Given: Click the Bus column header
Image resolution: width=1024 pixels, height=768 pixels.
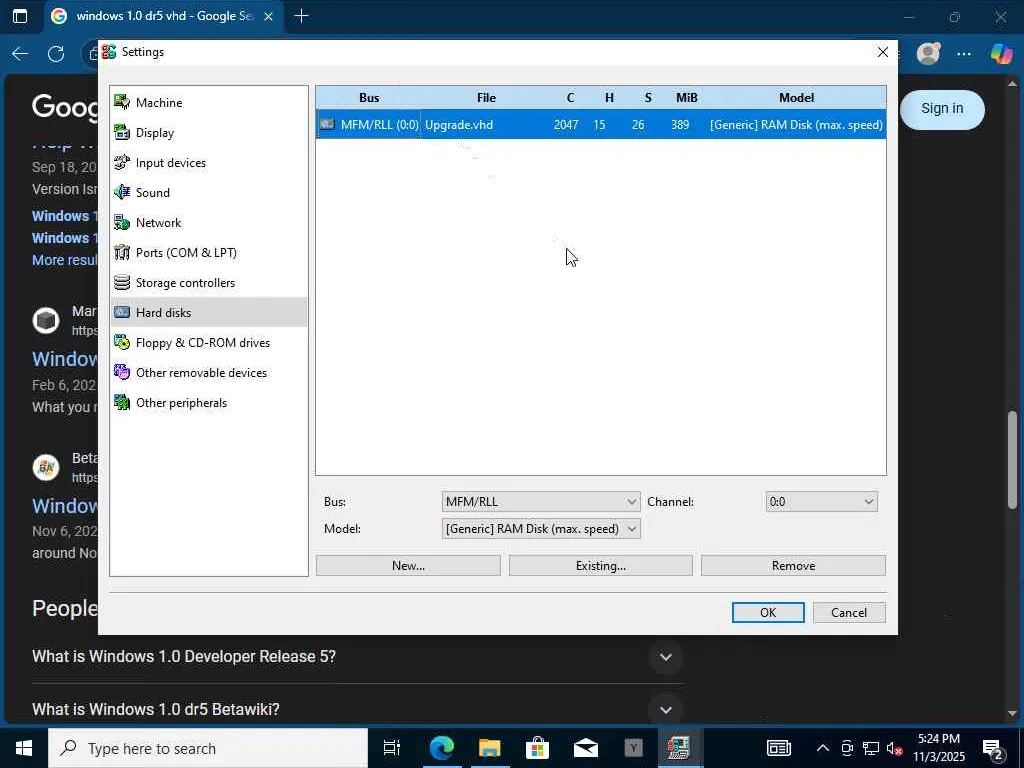Looking at the screenshot, I should (369, 98).
